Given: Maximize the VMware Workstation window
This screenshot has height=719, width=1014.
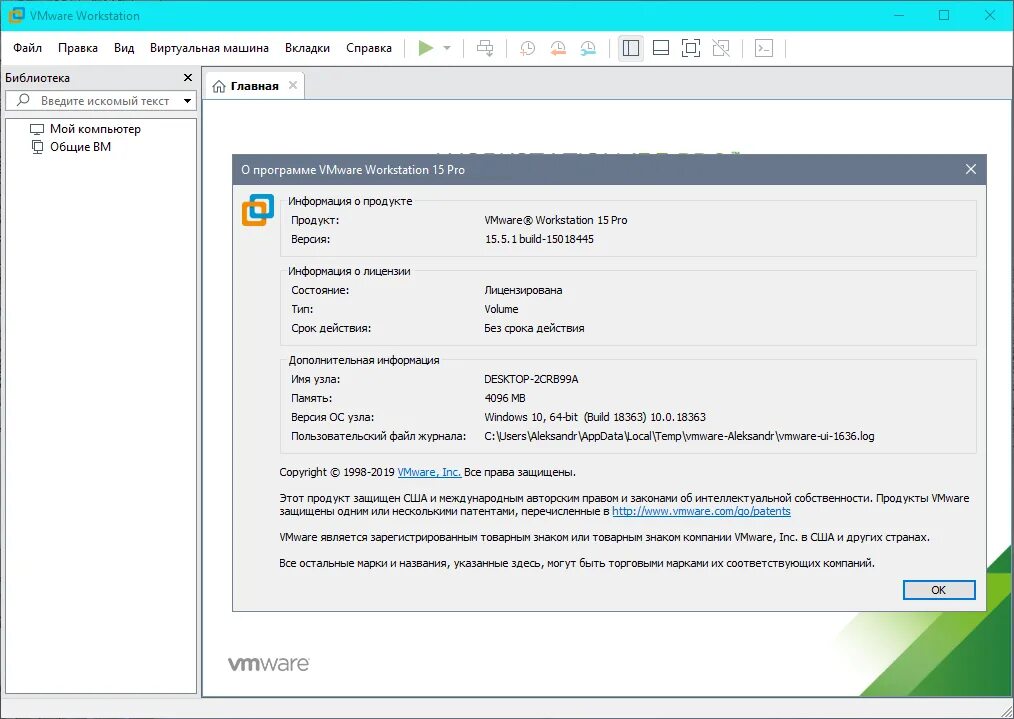Looking at the screenshot, I should click(944, 15).
